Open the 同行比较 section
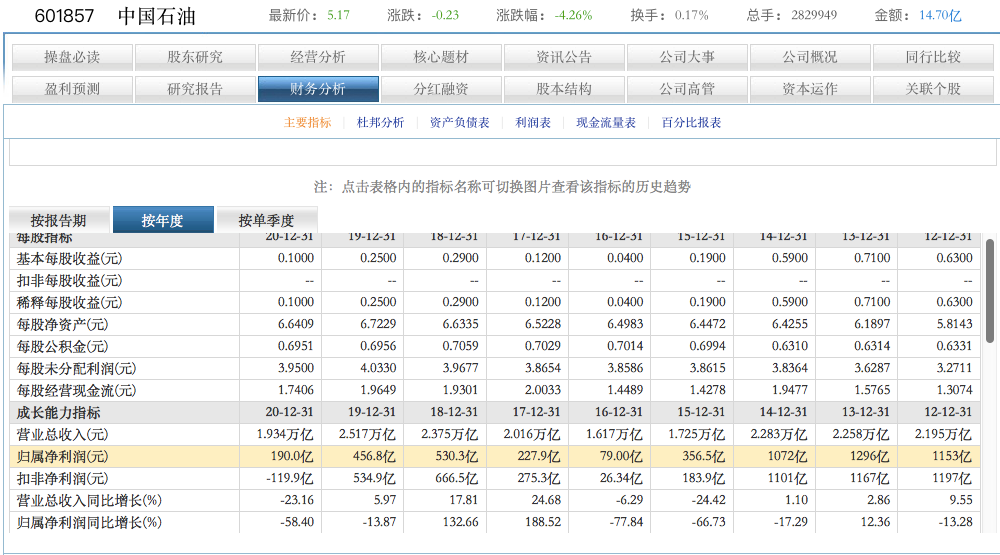Viewport: 1000px width, 555px height. pos(934,57)
